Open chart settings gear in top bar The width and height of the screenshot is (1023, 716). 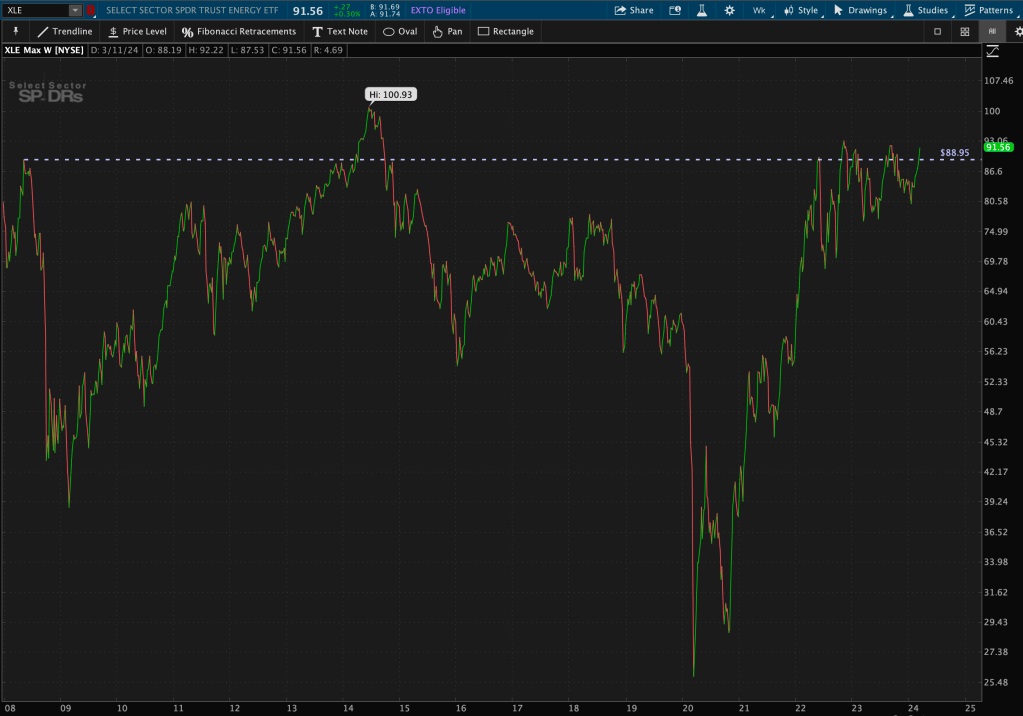[x=729, y=10]
